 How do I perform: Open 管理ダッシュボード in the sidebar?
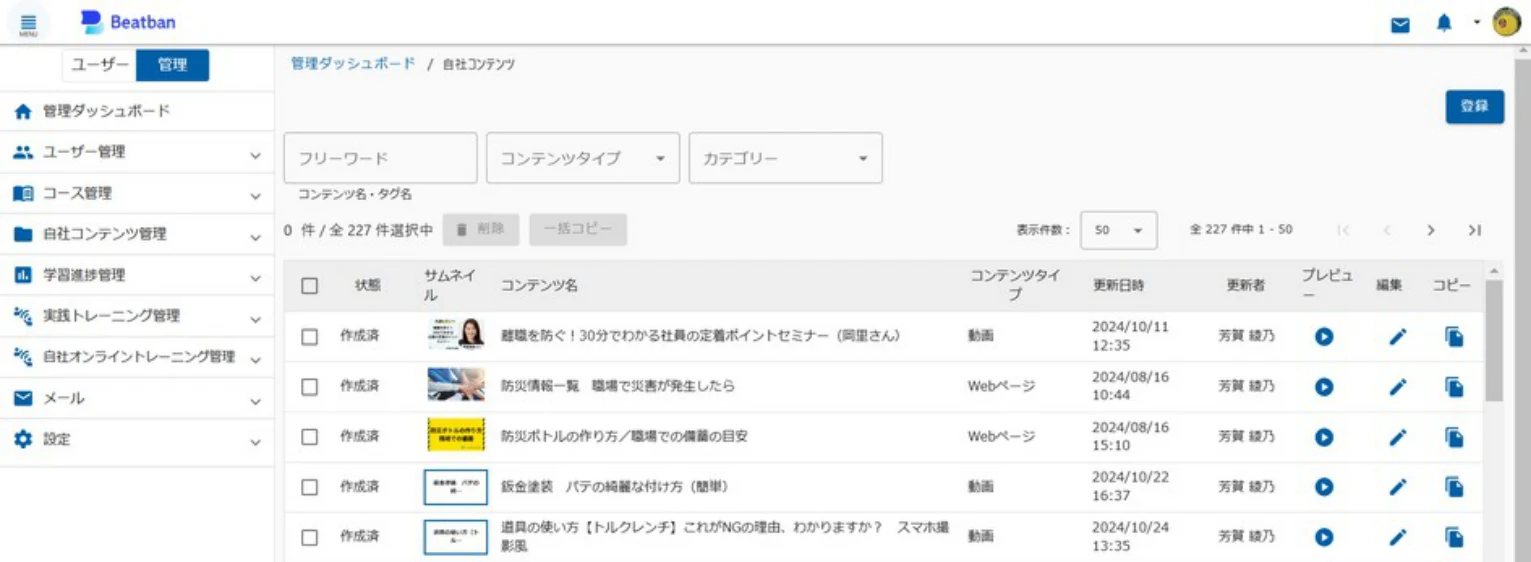pos(137,111)
